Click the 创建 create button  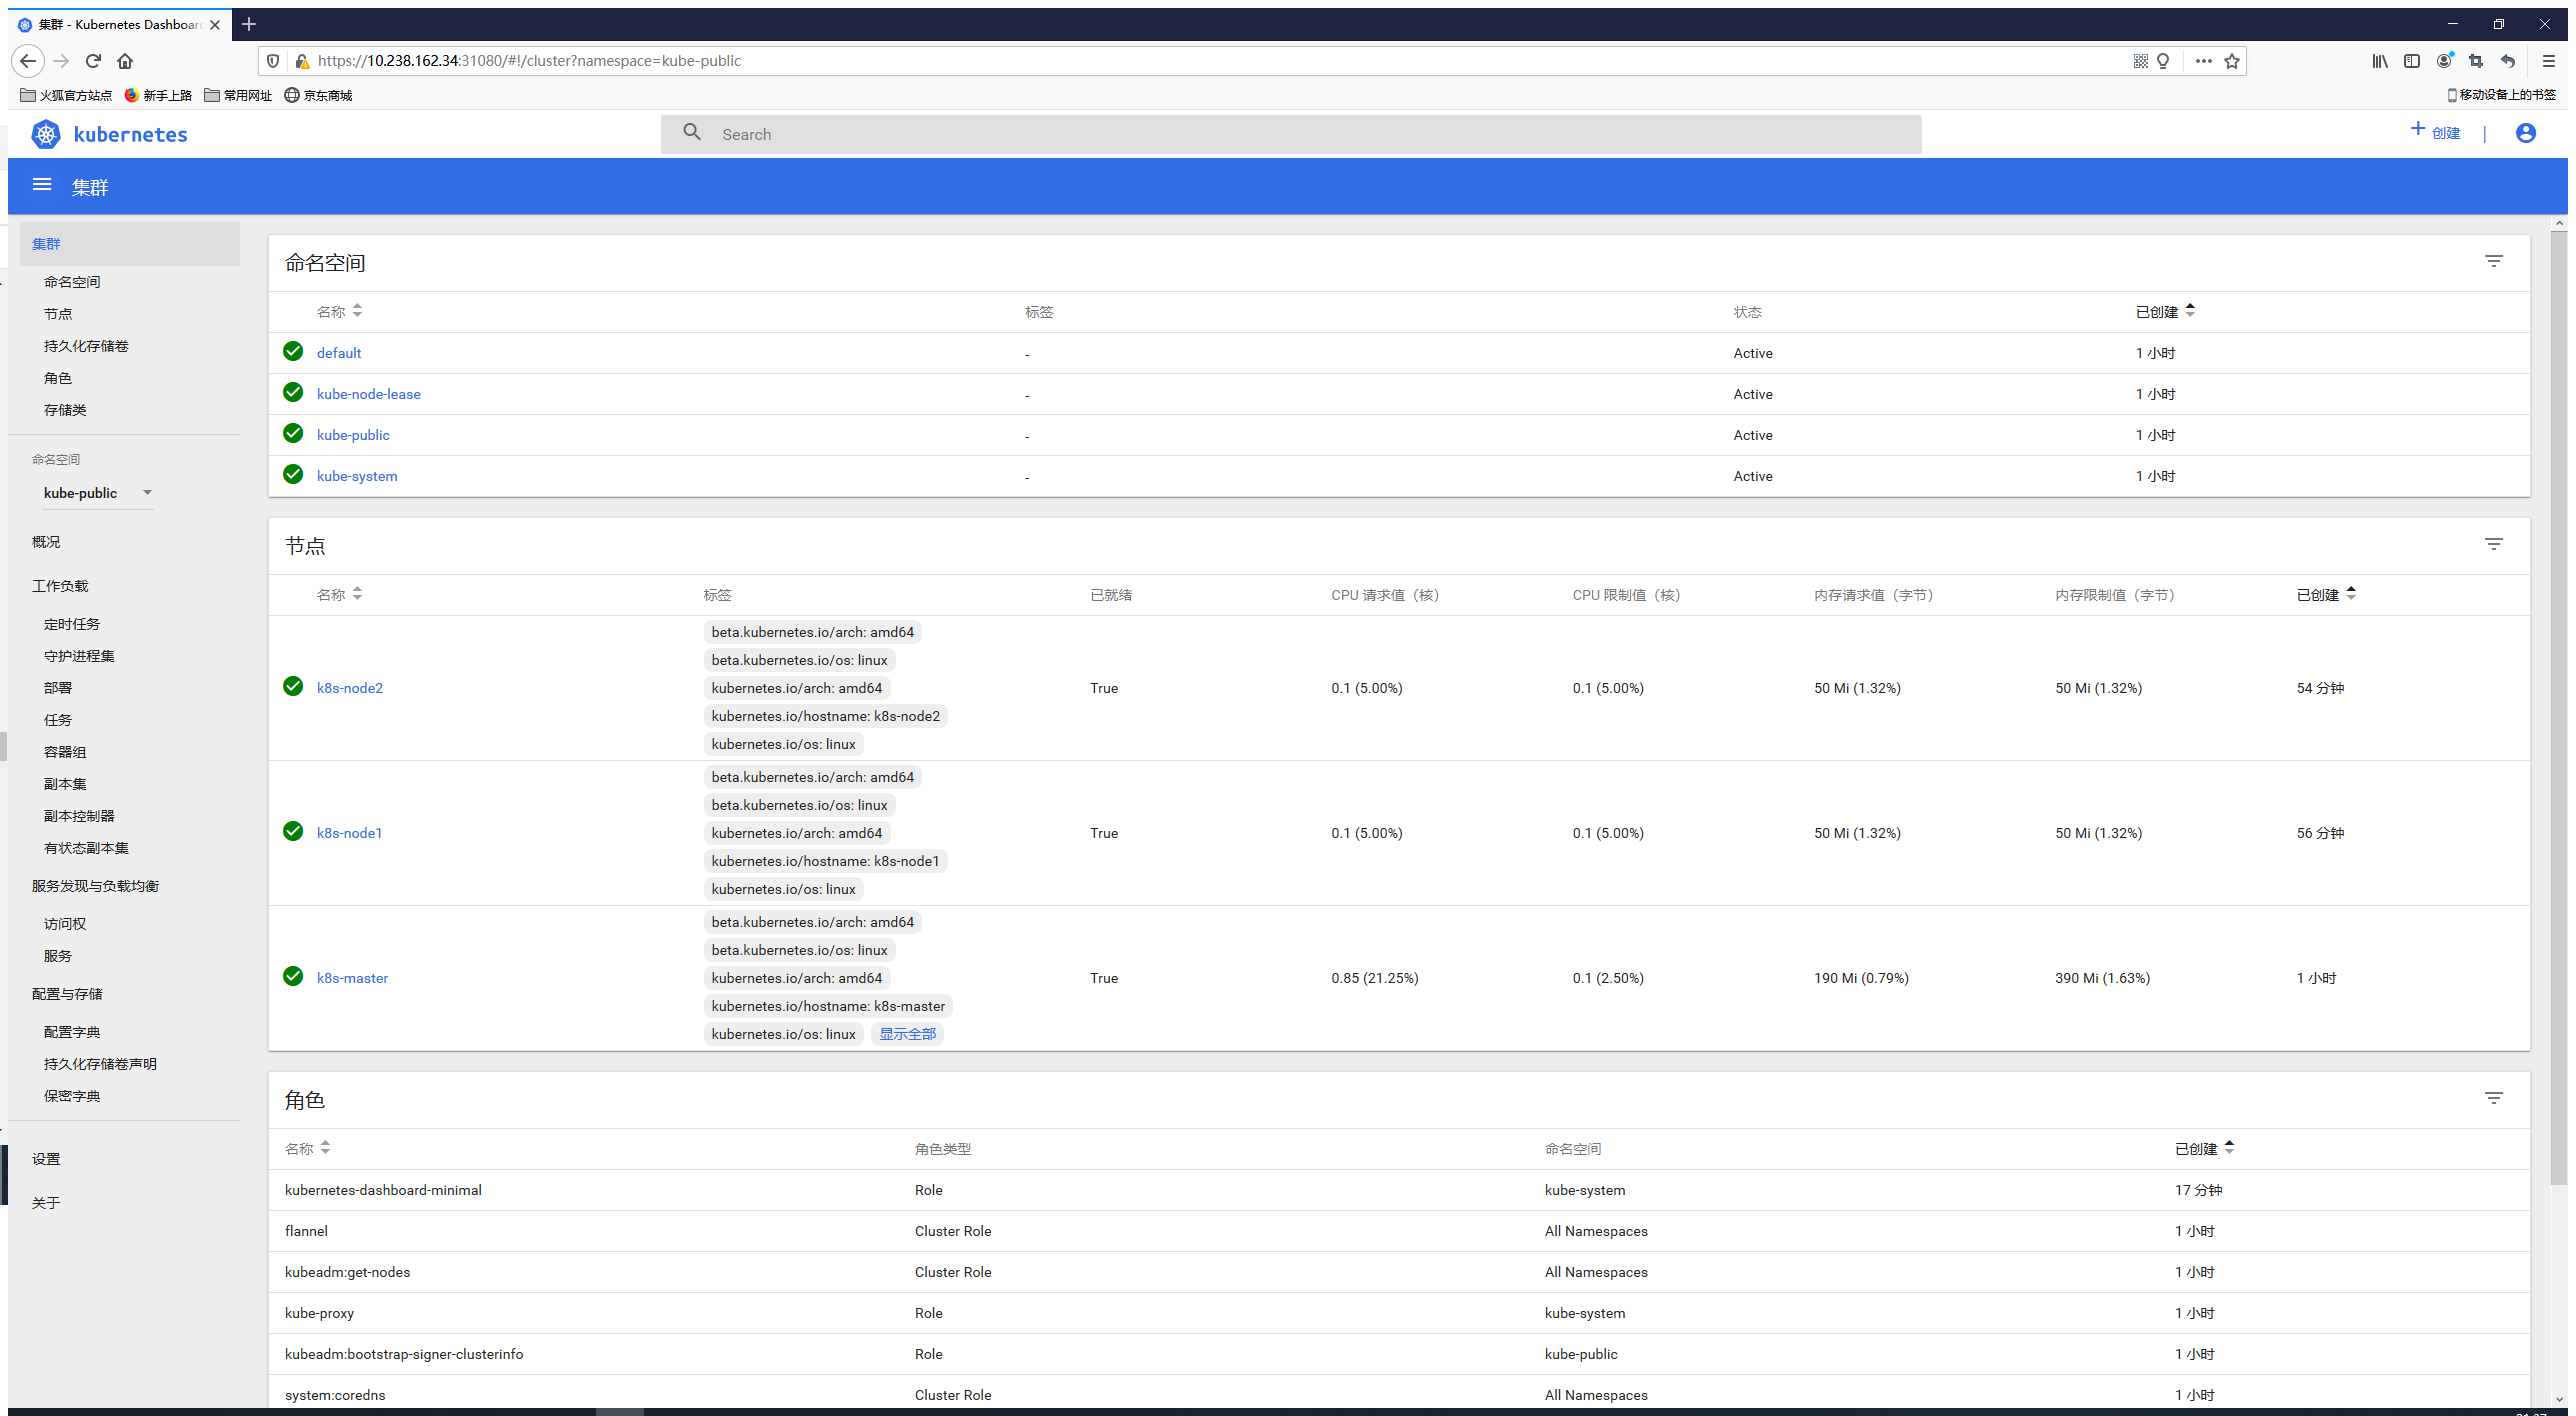coord(2435,132)
